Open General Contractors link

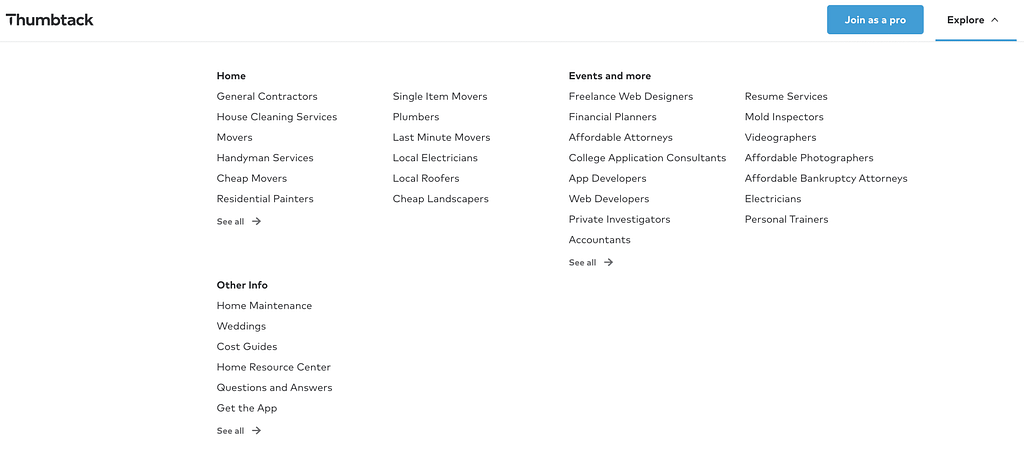267,97
